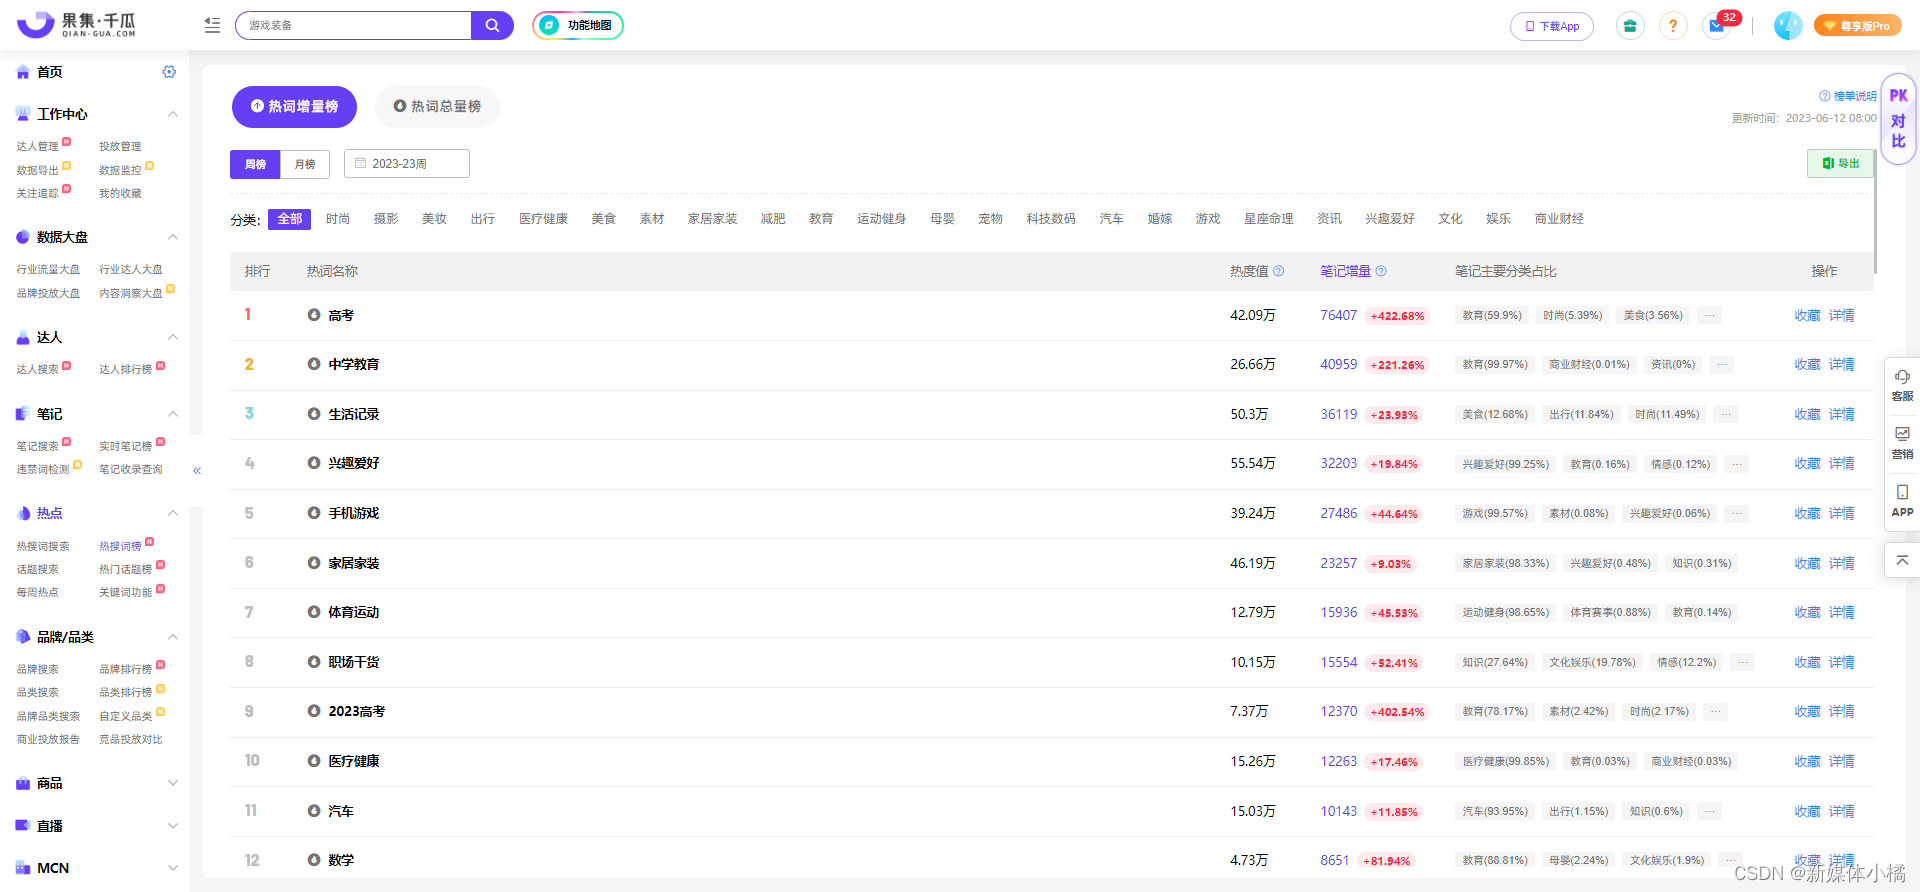The image size is (1920, 892).
Task: Collapse the 品牌/品类 section
Action: [173, 637]
